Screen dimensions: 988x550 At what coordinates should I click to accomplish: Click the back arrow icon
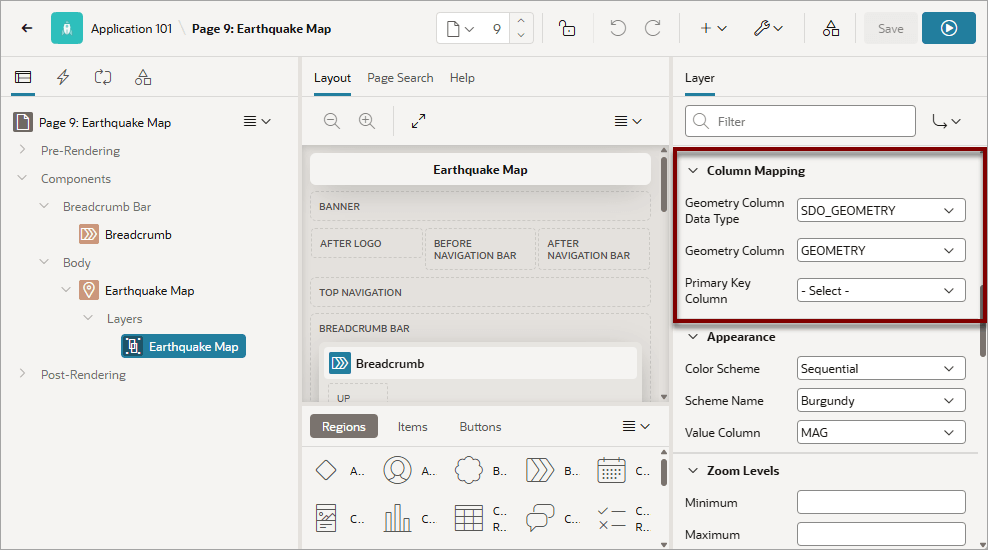tap(26, 28)
